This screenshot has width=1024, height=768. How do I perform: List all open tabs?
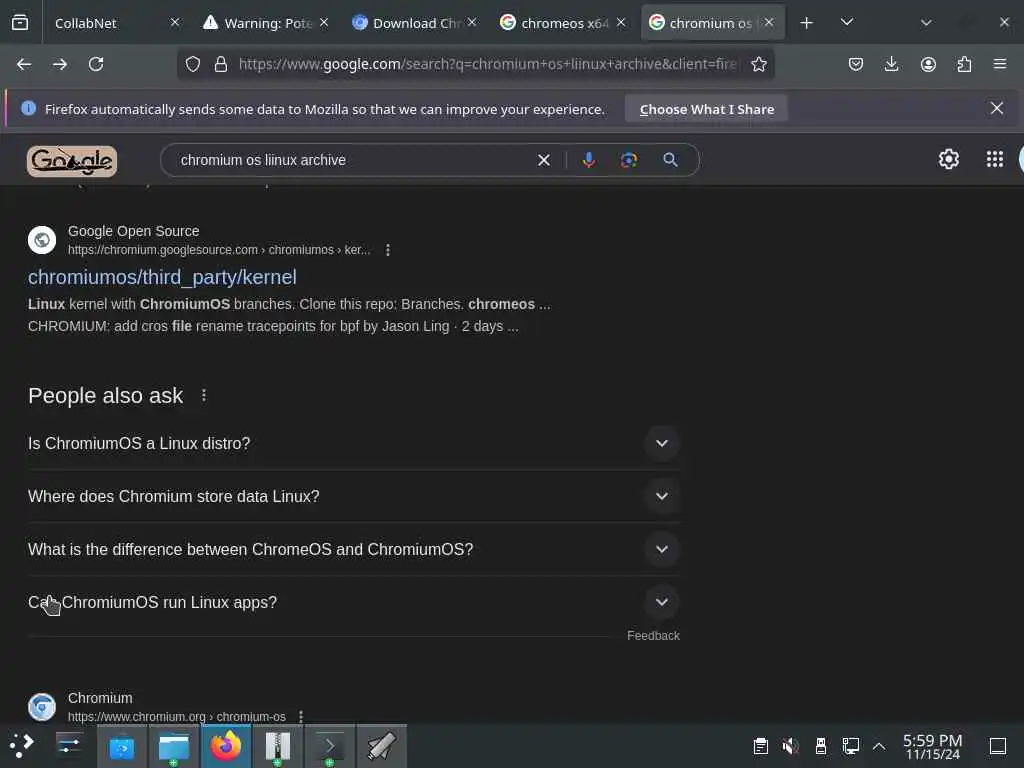[846, 23]
